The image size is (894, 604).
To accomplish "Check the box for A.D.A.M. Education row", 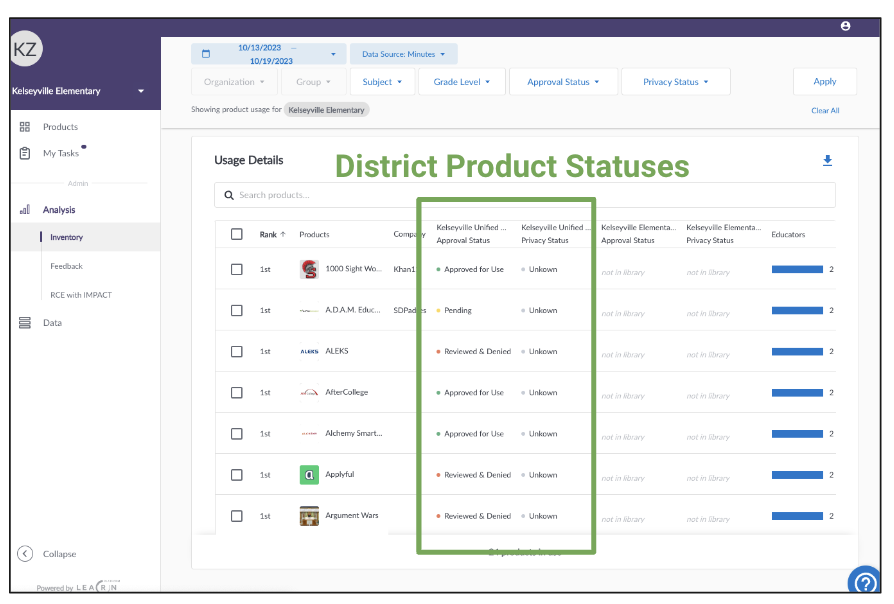I will [x=237, y=310].
